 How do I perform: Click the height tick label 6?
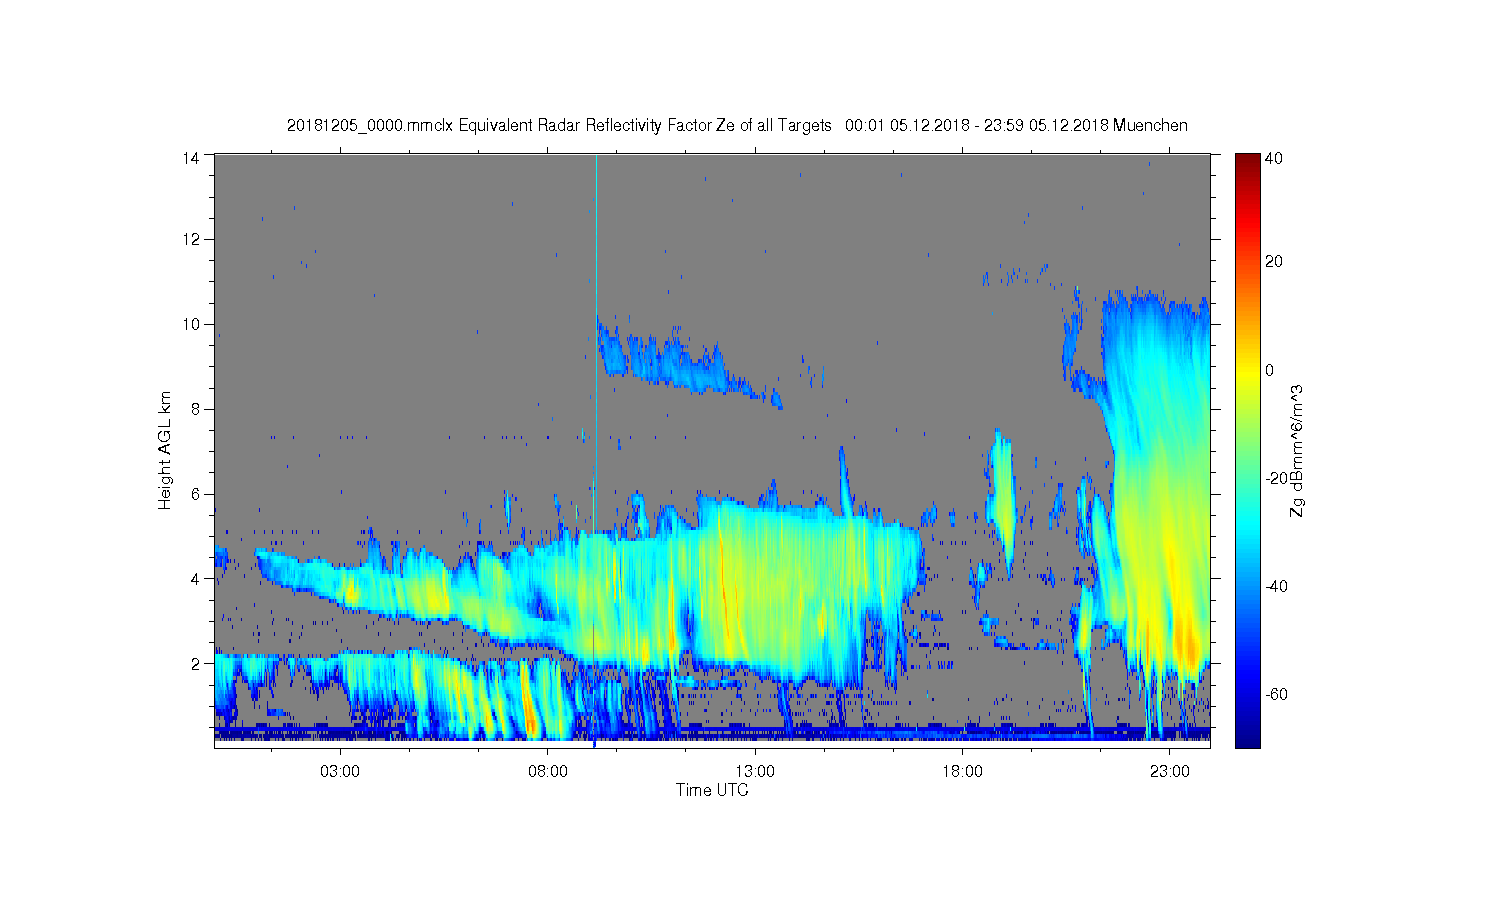click(x=196, y=494)
